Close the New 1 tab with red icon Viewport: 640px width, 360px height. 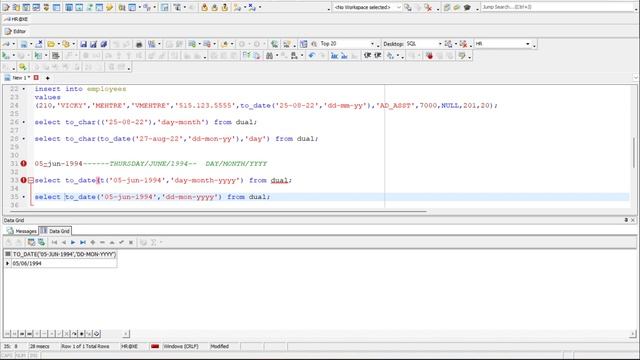(x=36, y=78)
